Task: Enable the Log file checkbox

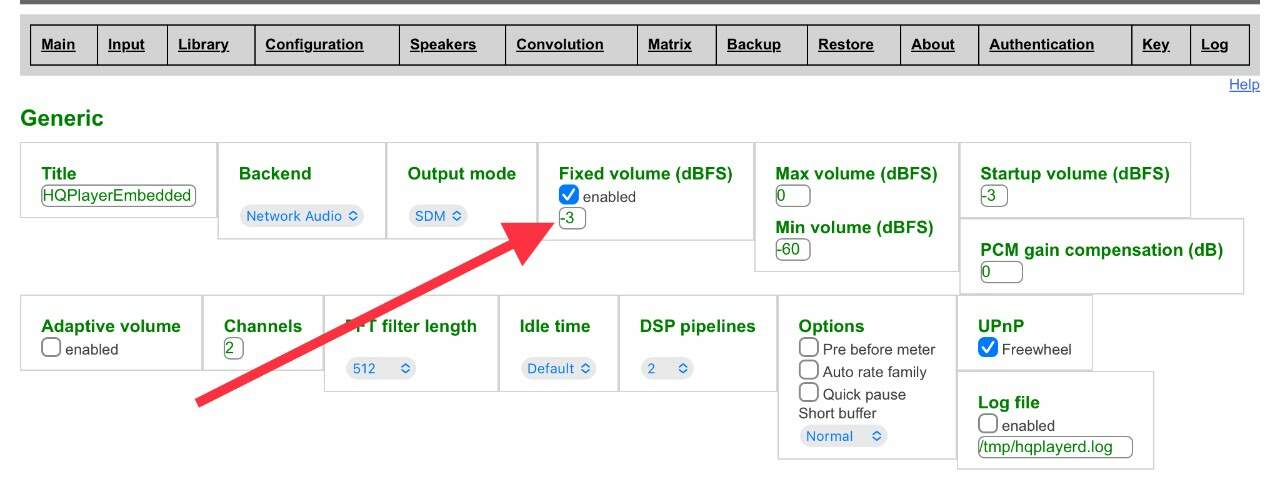Action: 988,424
